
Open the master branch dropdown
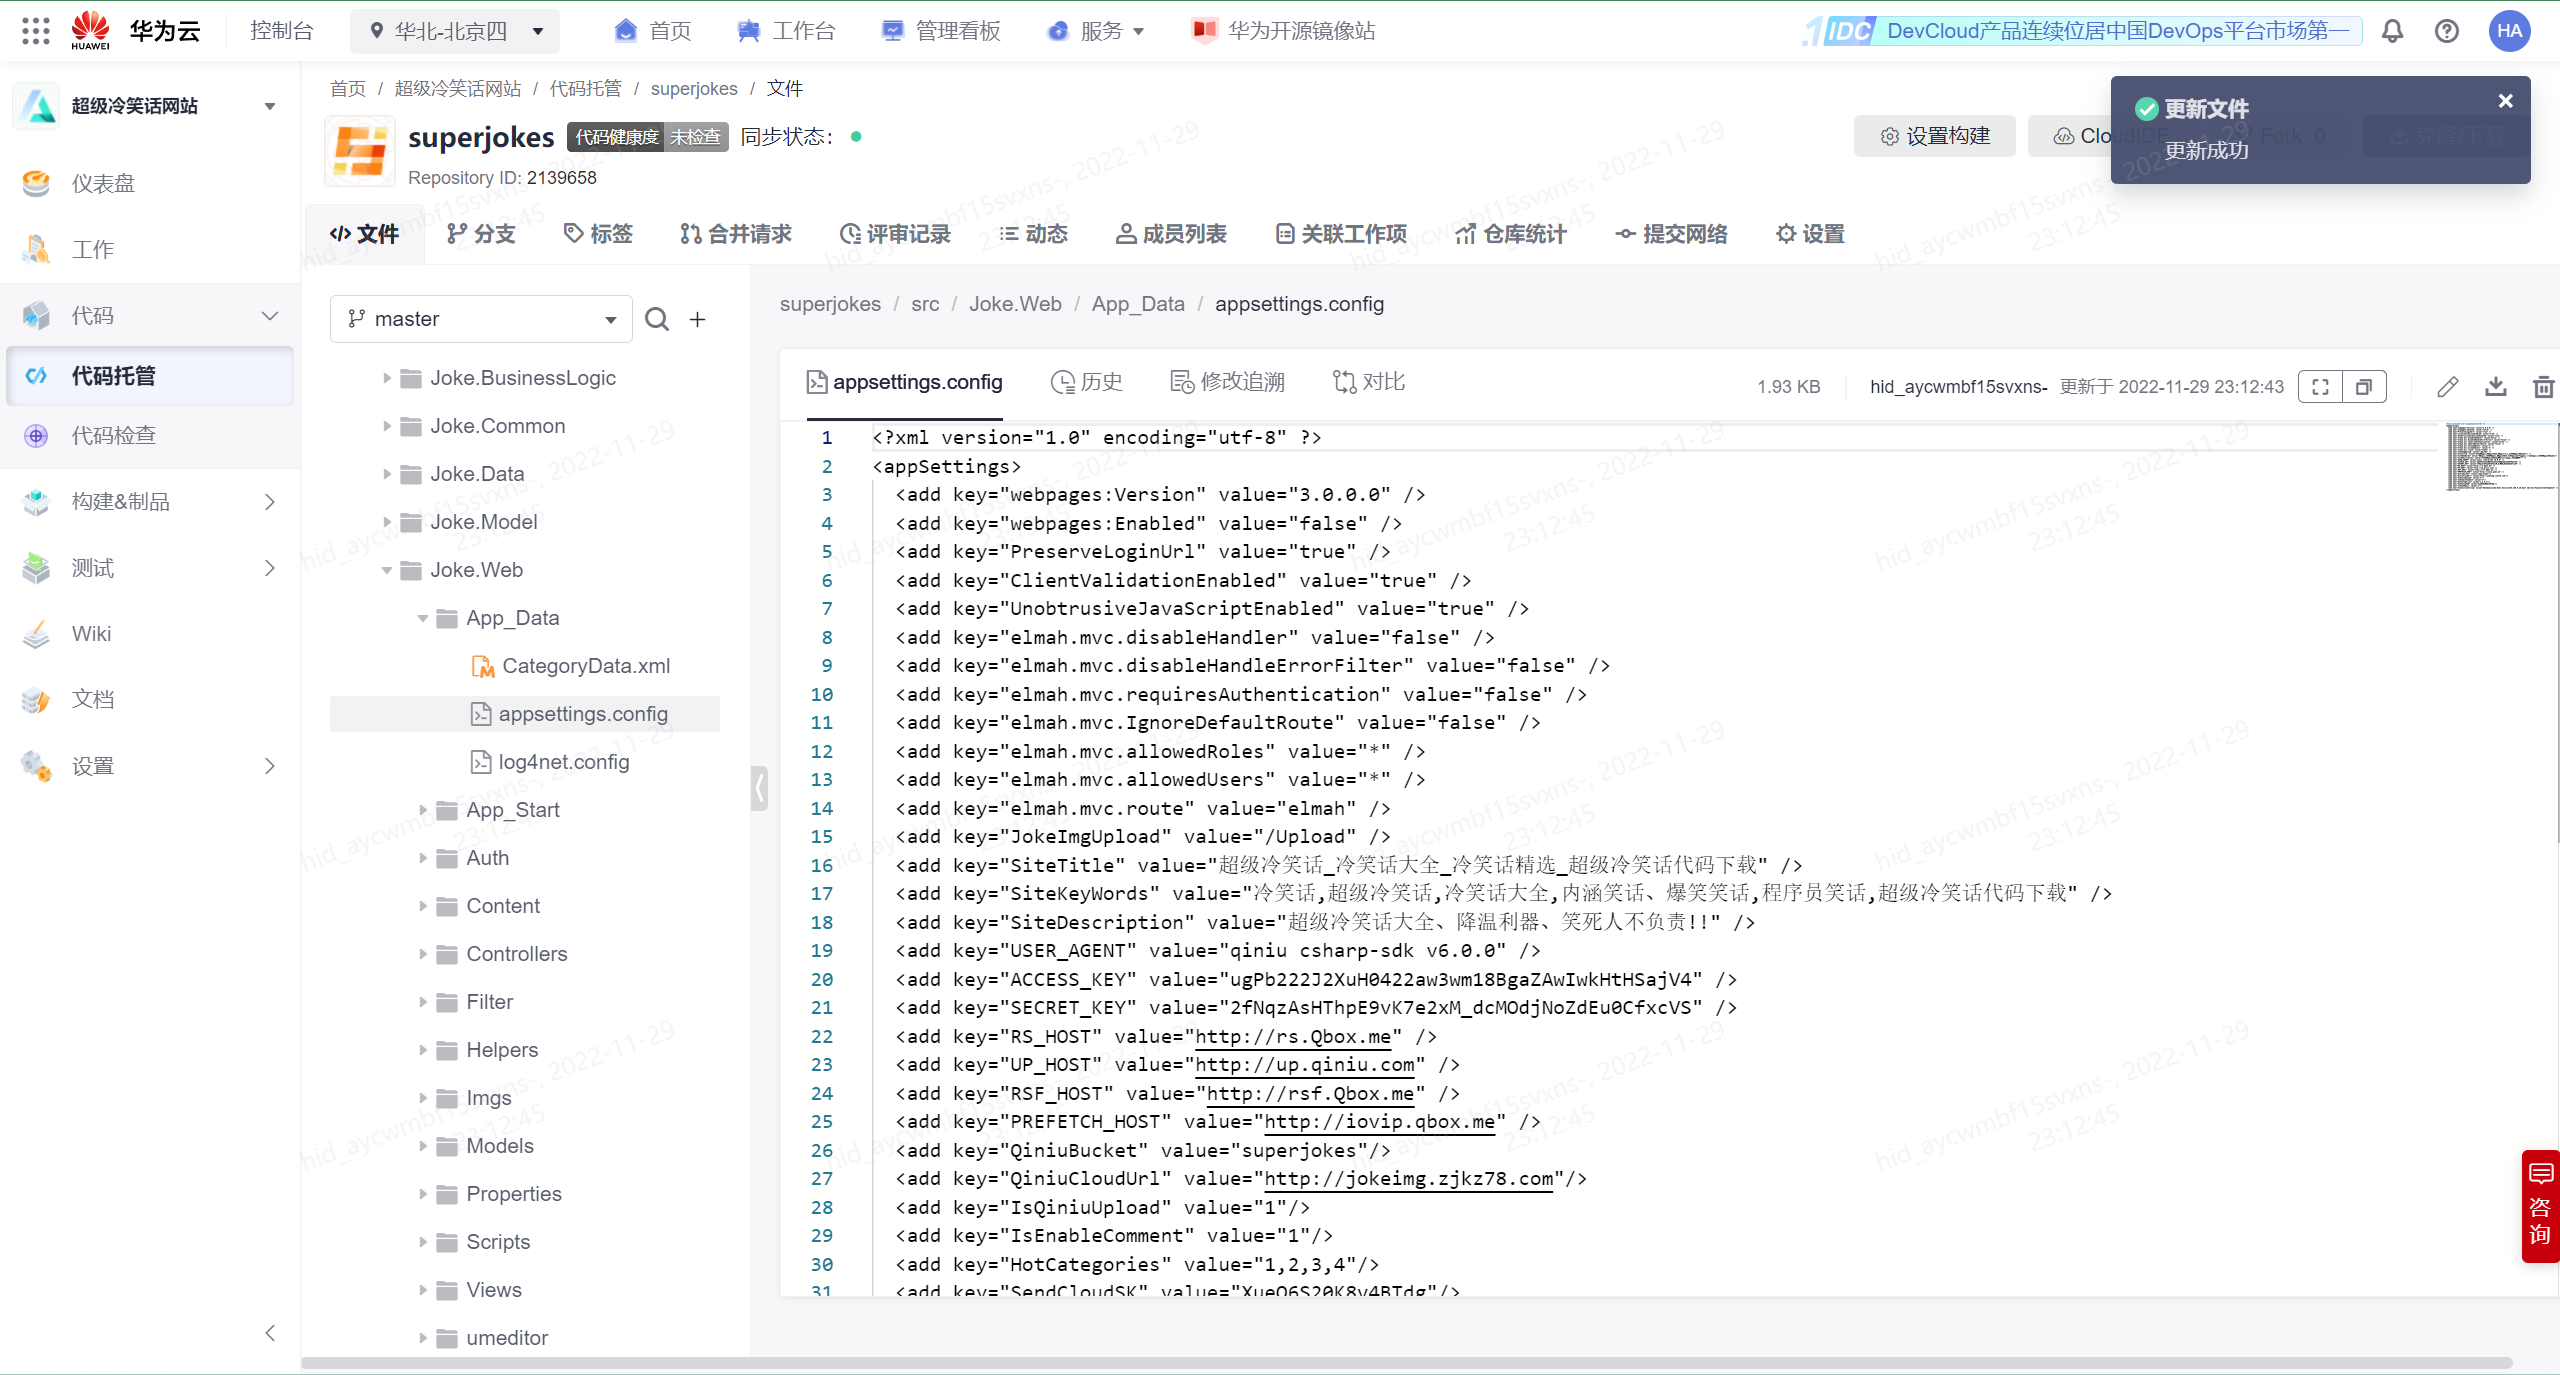481,319
